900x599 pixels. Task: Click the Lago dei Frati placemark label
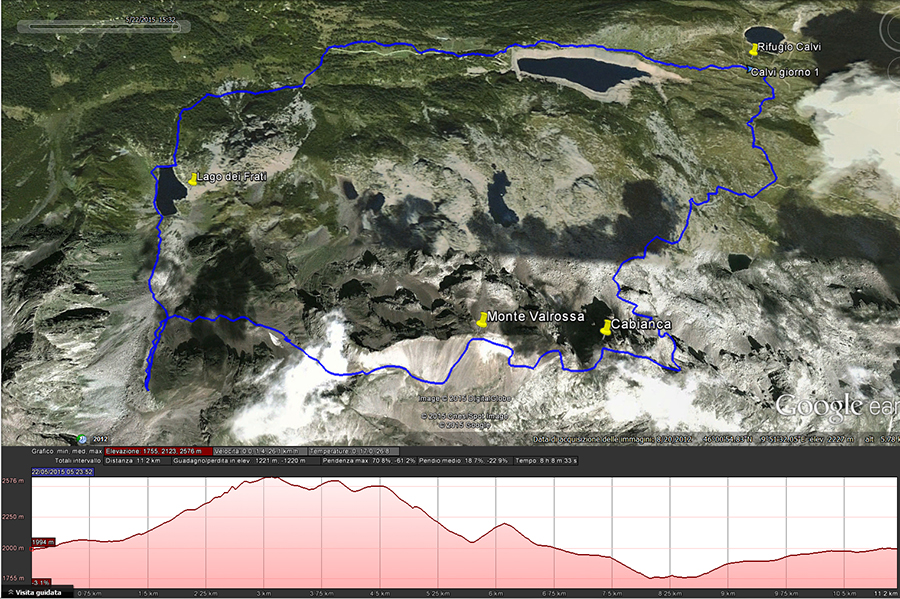tap(232, 177)
